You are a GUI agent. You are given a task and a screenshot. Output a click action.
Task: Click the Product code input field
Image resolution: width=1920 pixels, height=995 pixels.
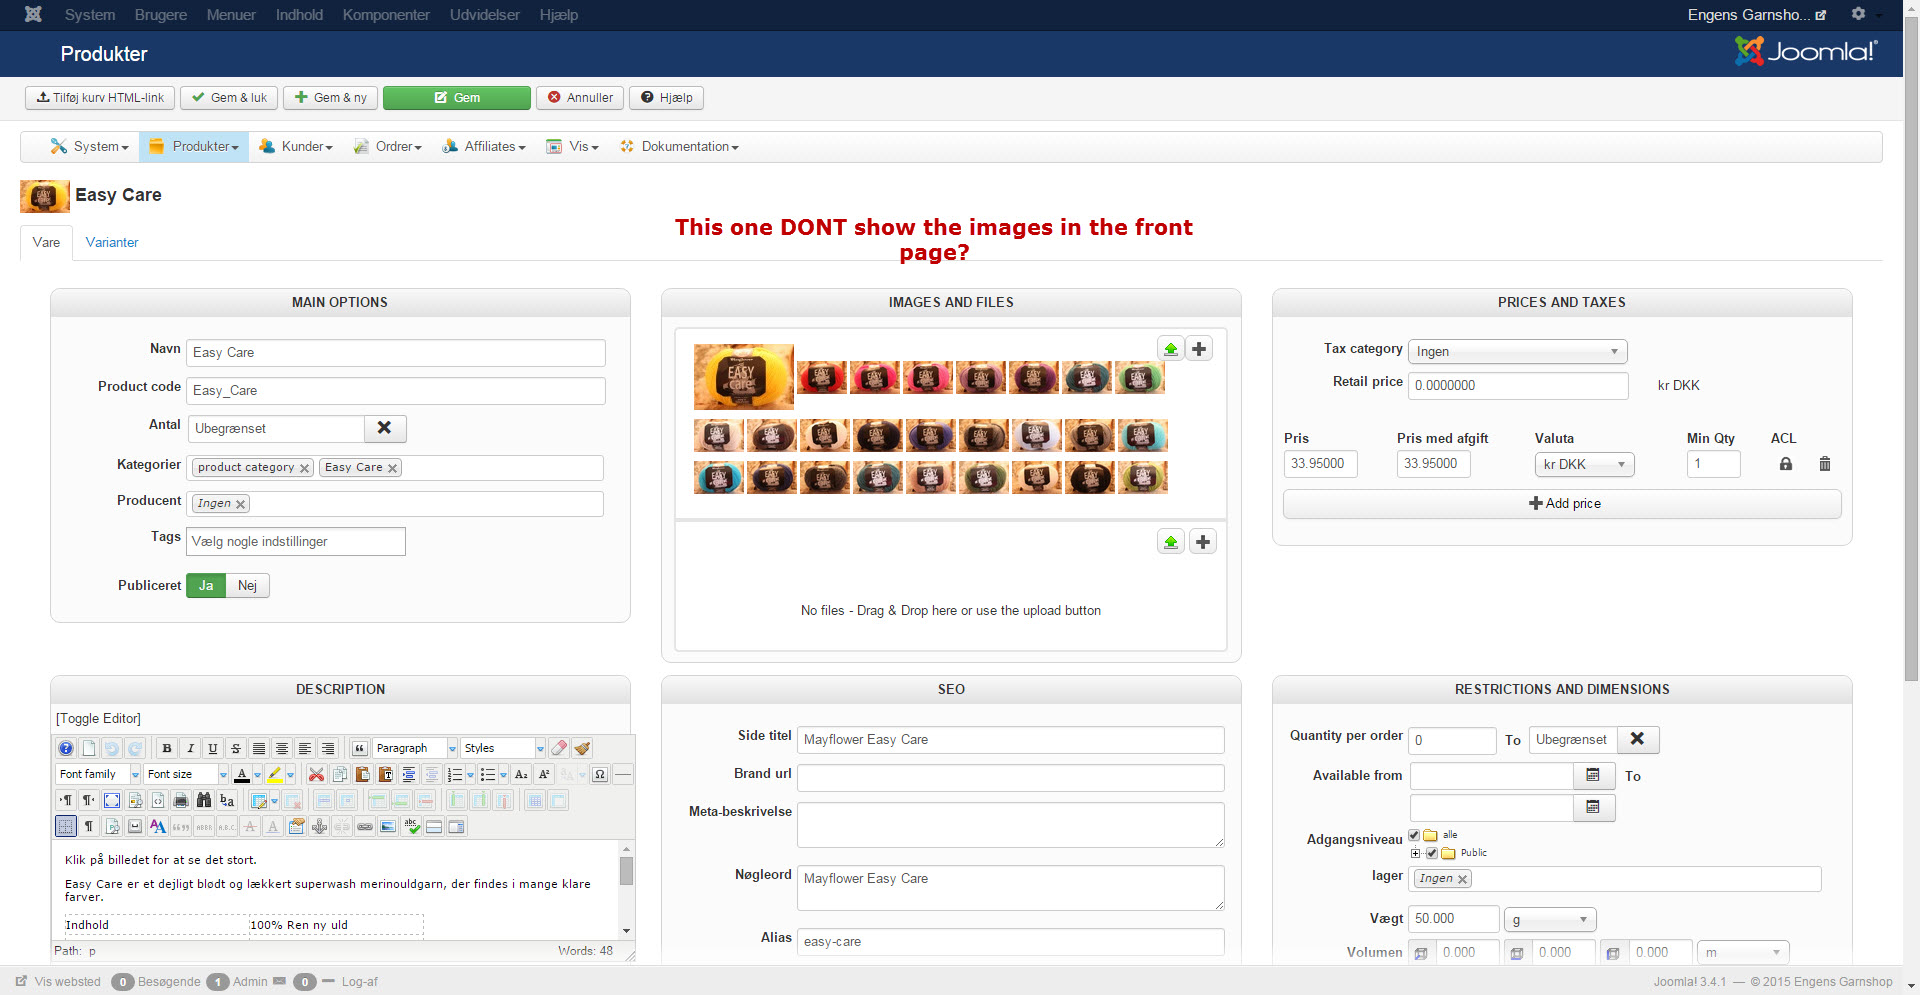[x=396, y=391]
